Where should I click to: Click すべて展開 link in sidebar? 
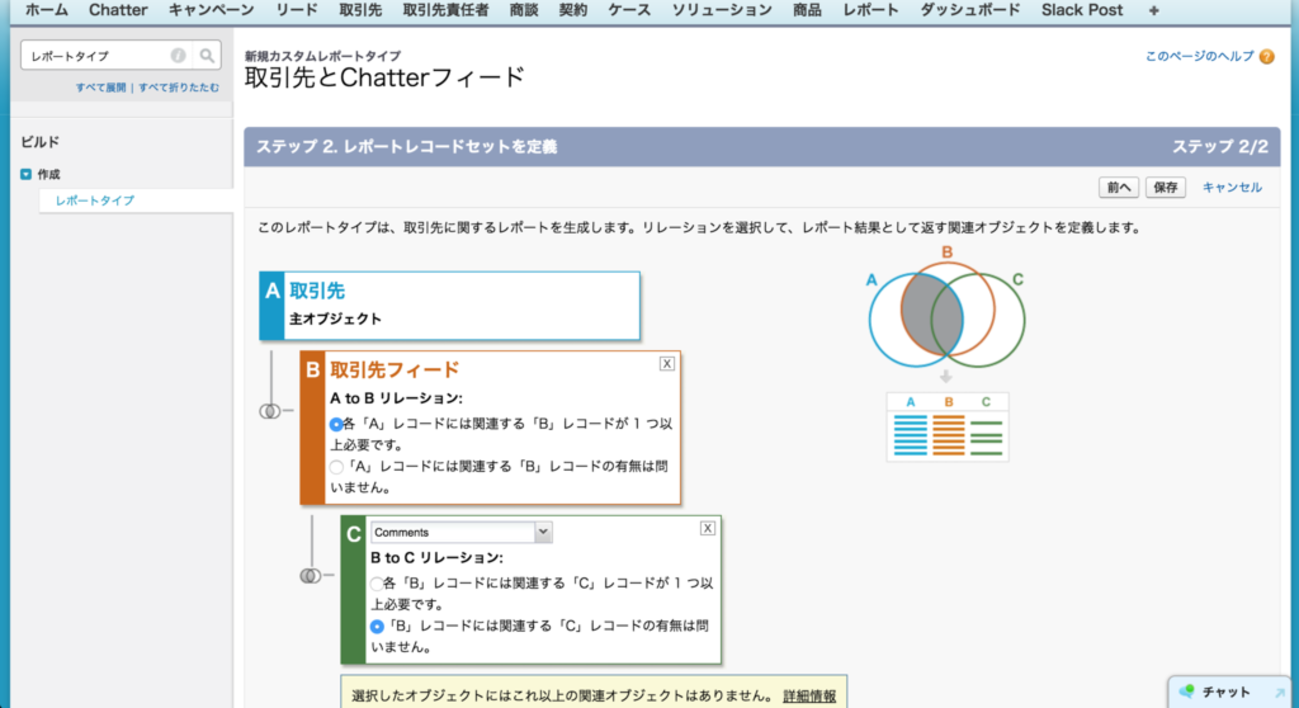click(x=101, y=88)
